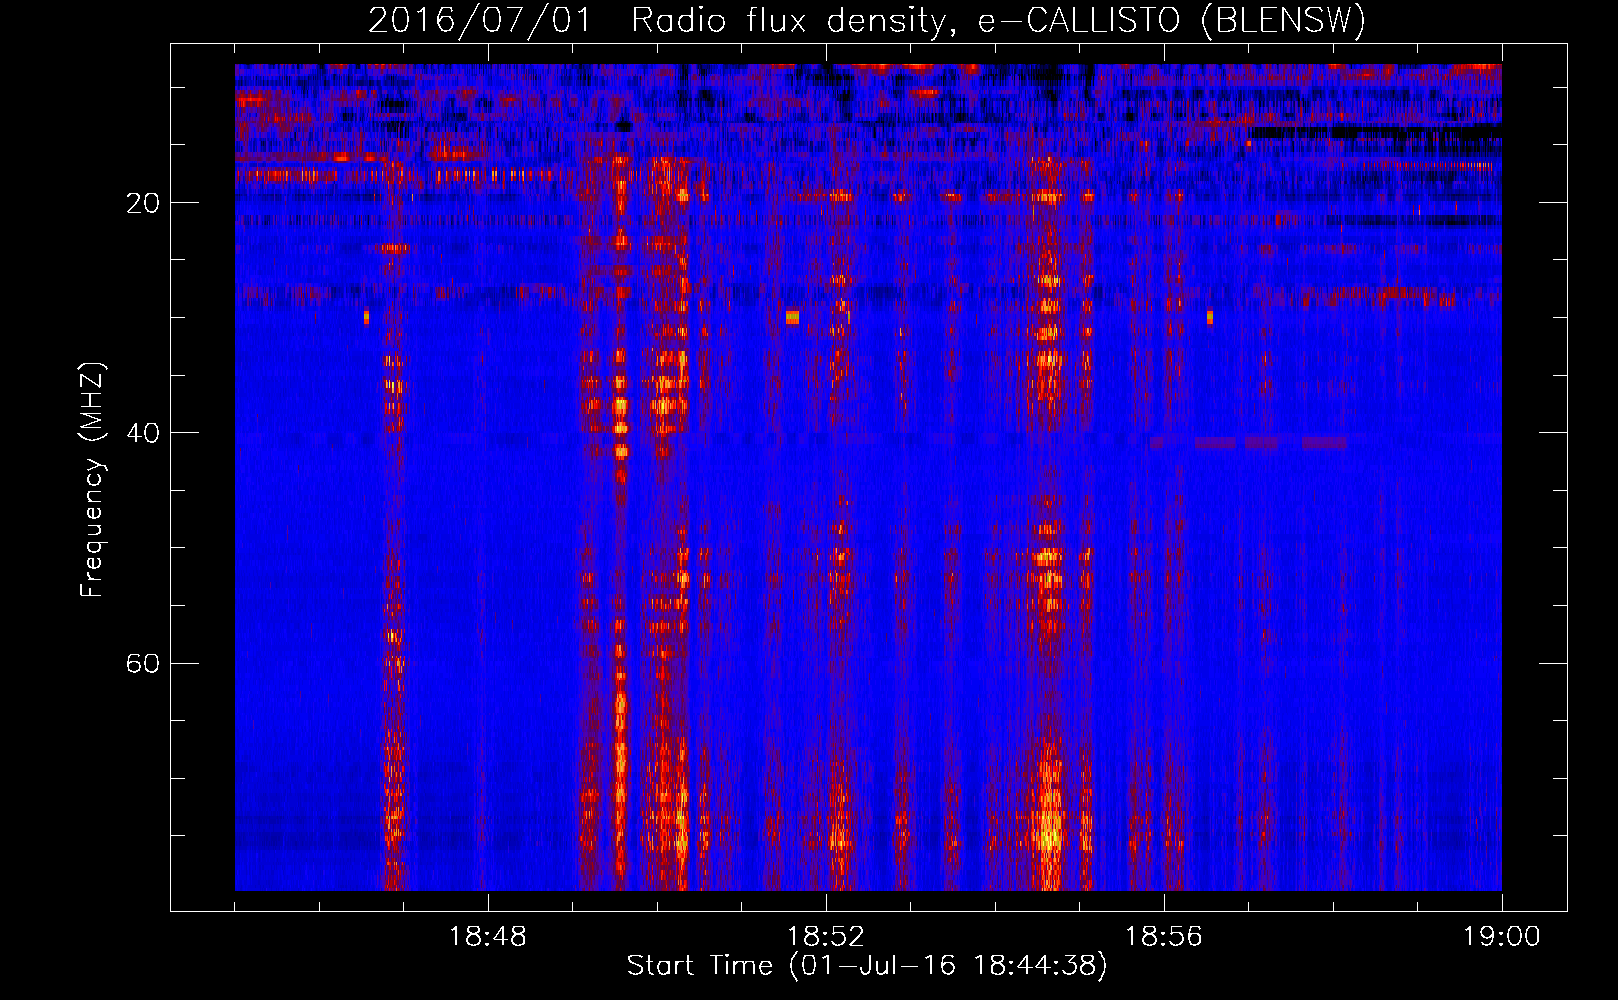1618x1000 pixels.
Task: Click the "Frequency (MHZ)" axis label
Action: click(x=92, y=479)
